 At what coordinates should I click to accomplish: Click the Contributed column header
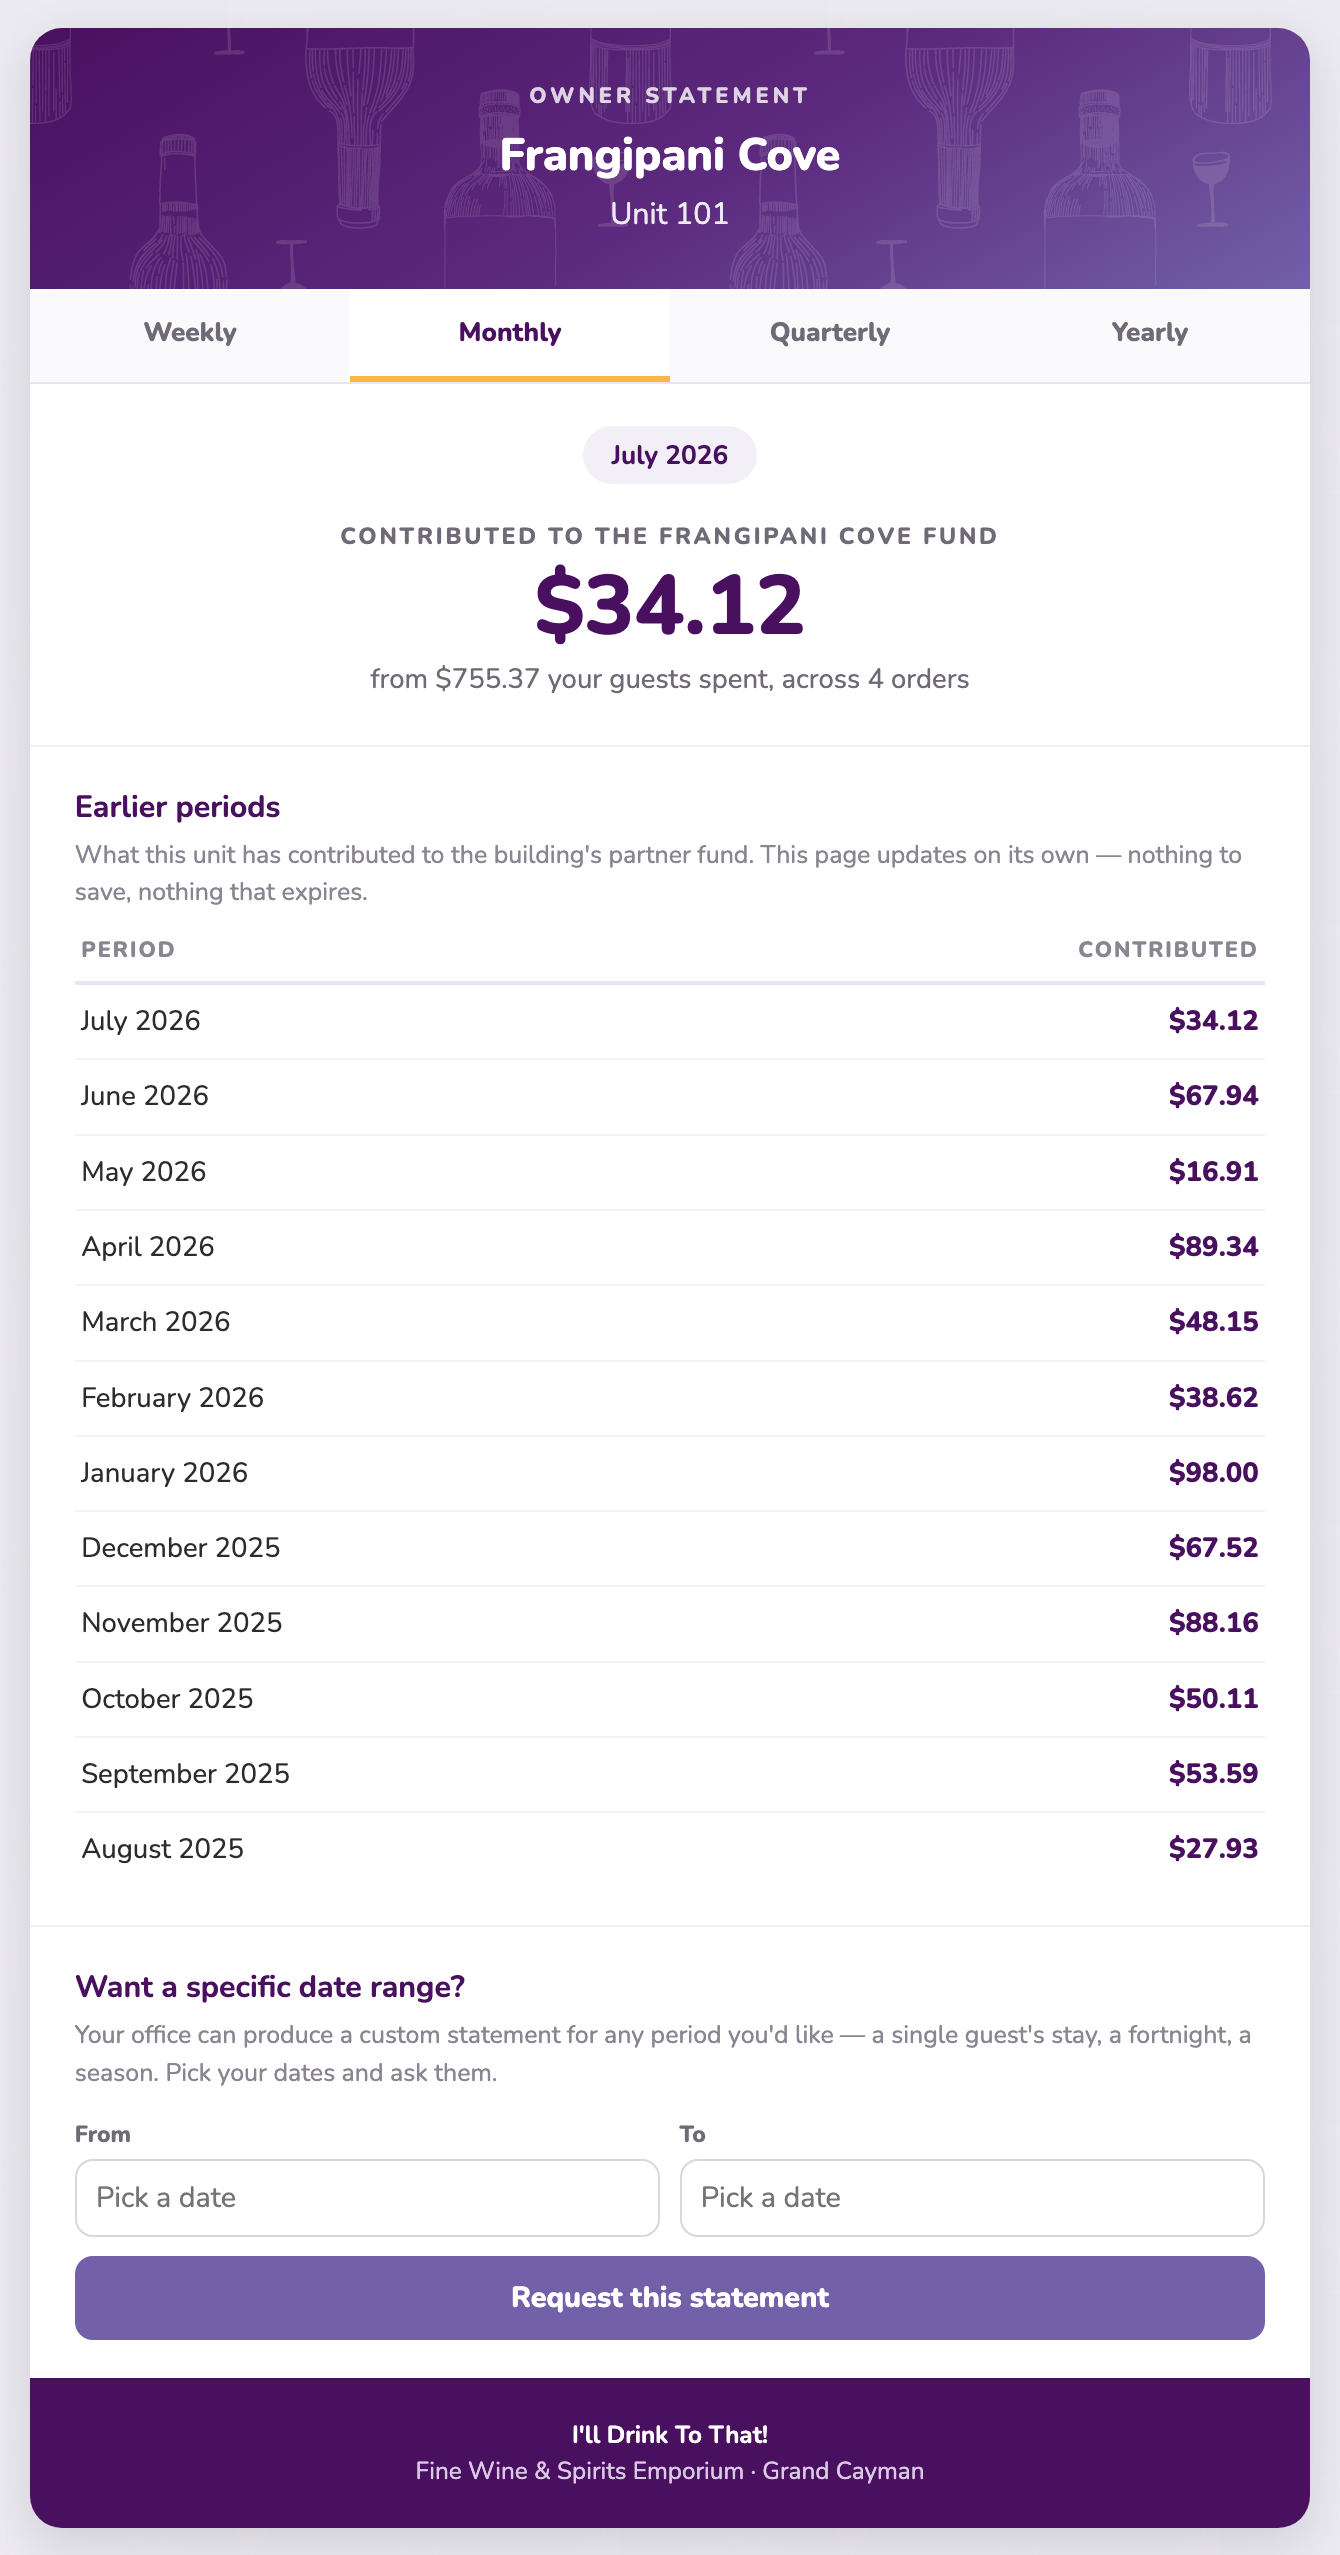tap(1167, 950)
